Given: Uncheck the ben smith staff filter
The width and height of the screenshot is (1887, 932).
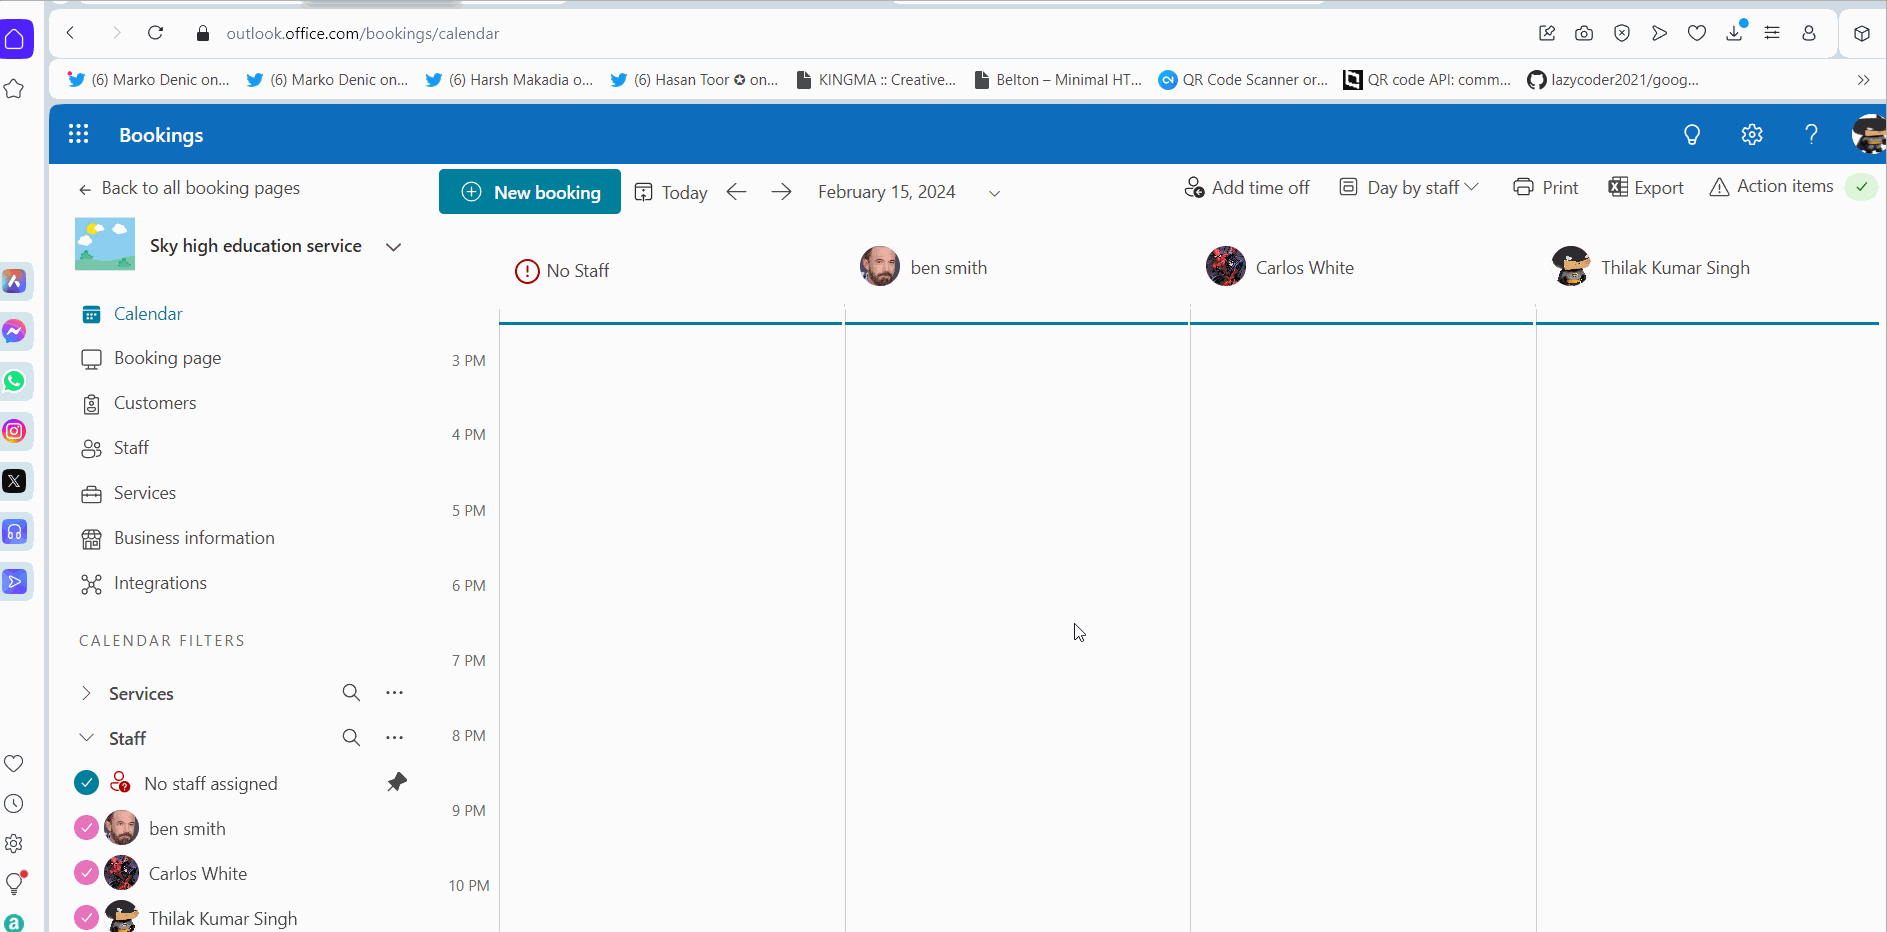Looking at the screenshot, I should pyautogui.click(x=85, y=827).
